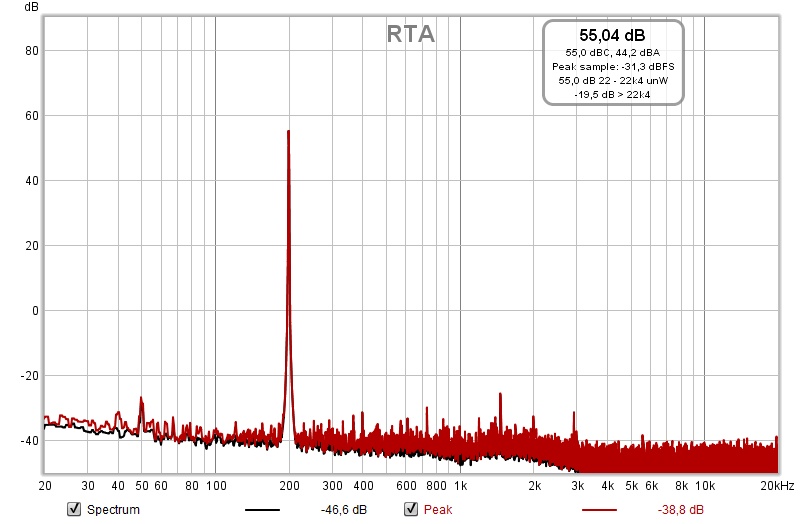Uncheck the Peak trace checkbox
800x524 pixels.
point(410,510)
